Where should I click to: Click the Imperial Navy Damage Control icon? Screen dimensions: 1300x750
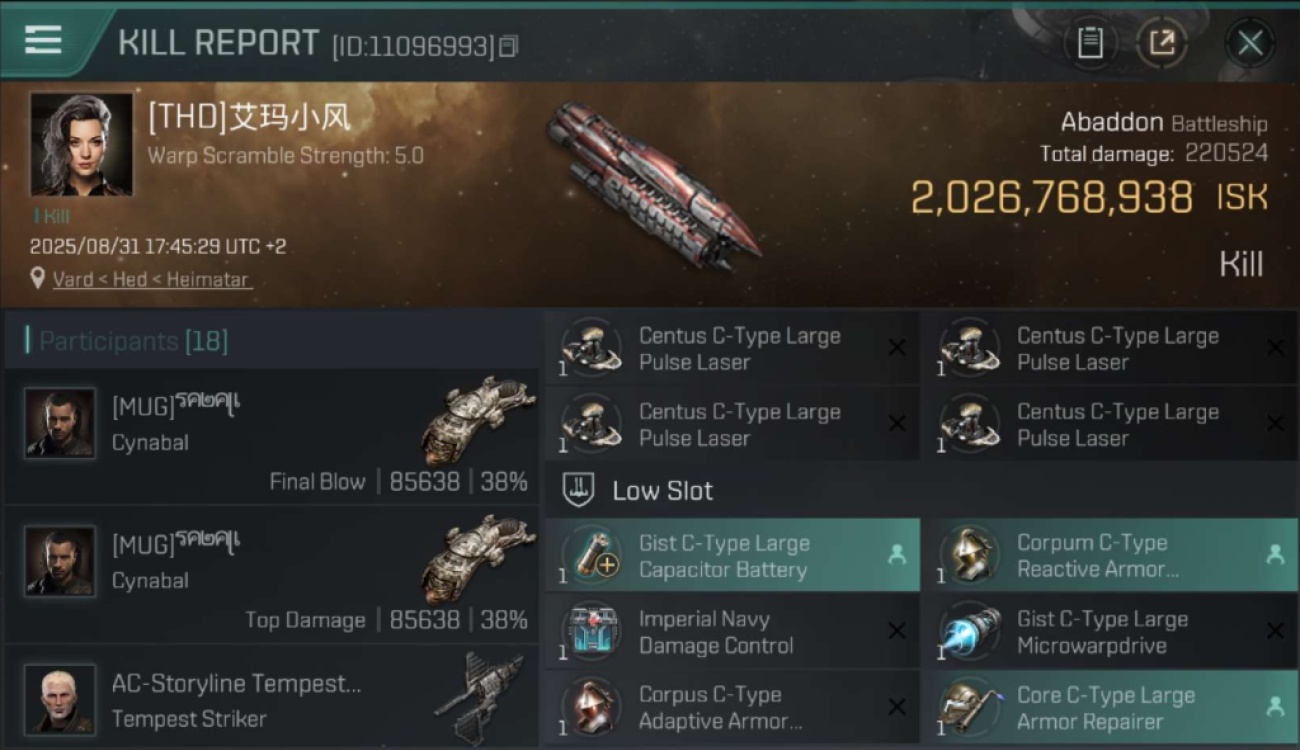click(x=592, y=632)
